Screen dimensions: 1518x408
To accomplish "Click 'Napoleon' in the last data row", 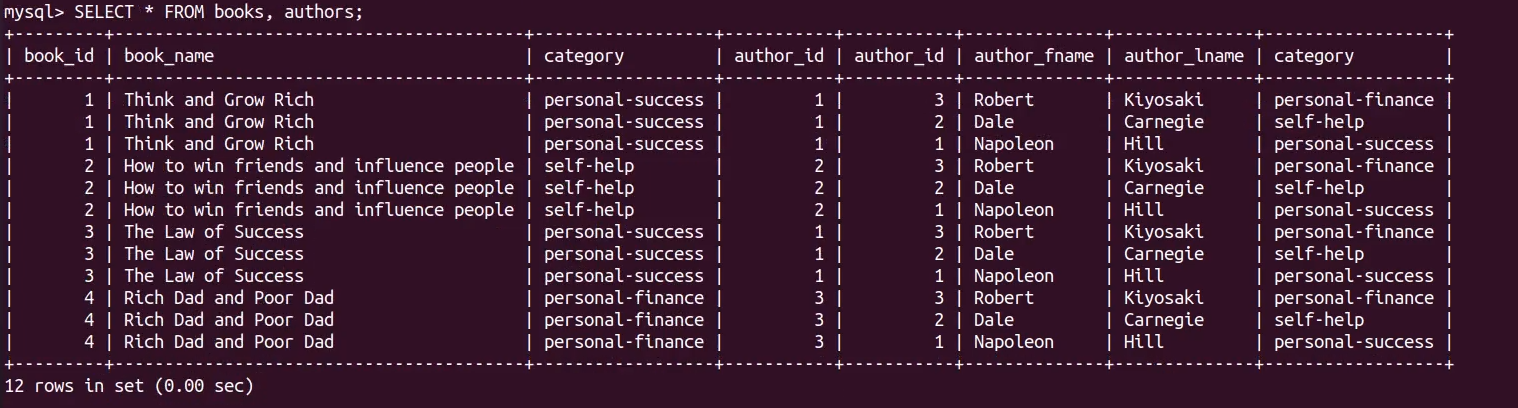I will (1013, 342).
